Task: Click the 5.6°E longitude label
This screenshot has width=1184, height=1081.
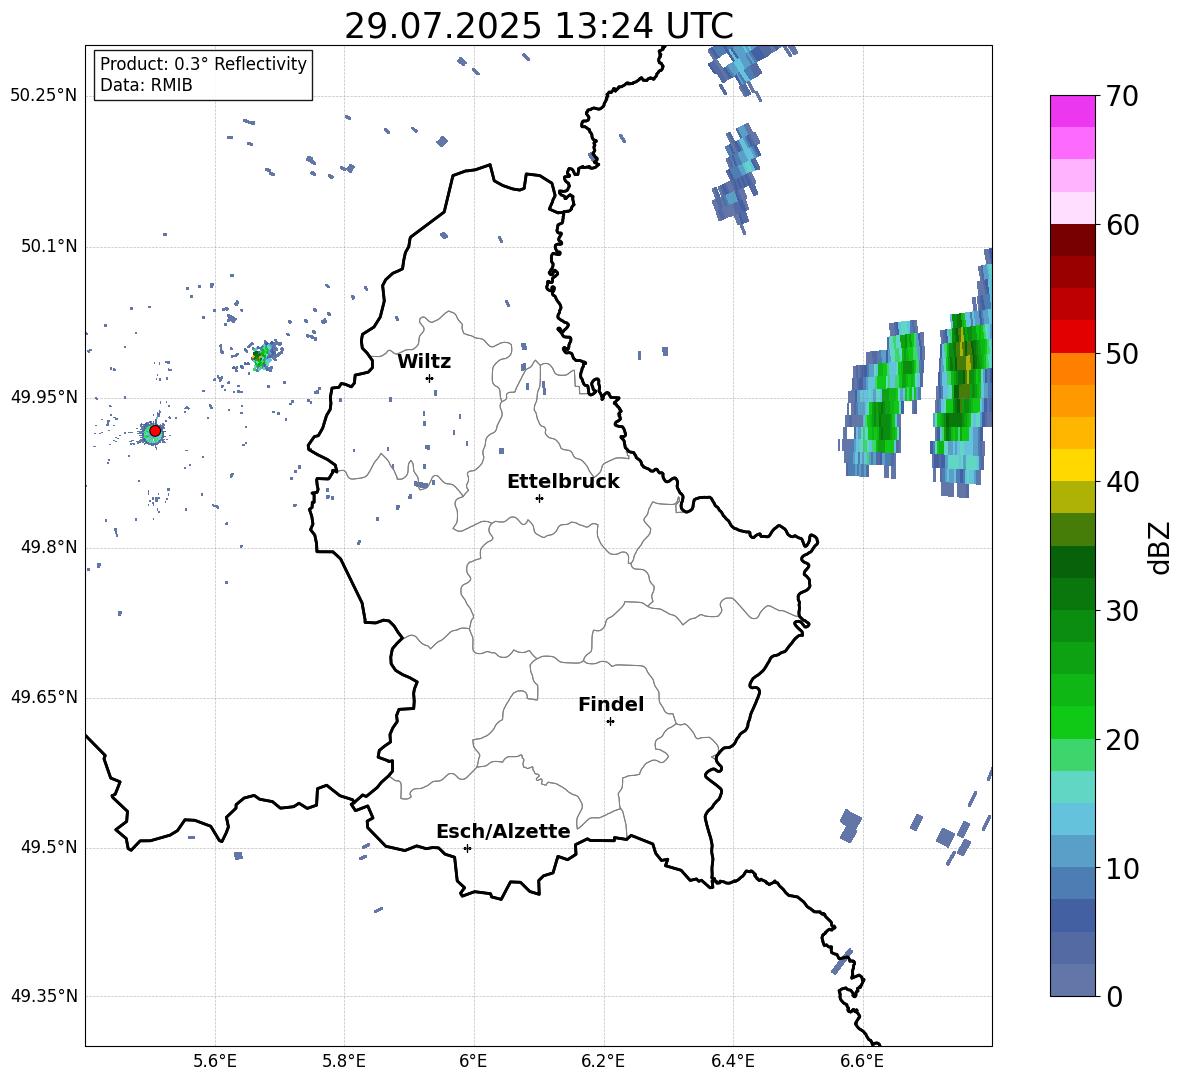Action: 215,1062
